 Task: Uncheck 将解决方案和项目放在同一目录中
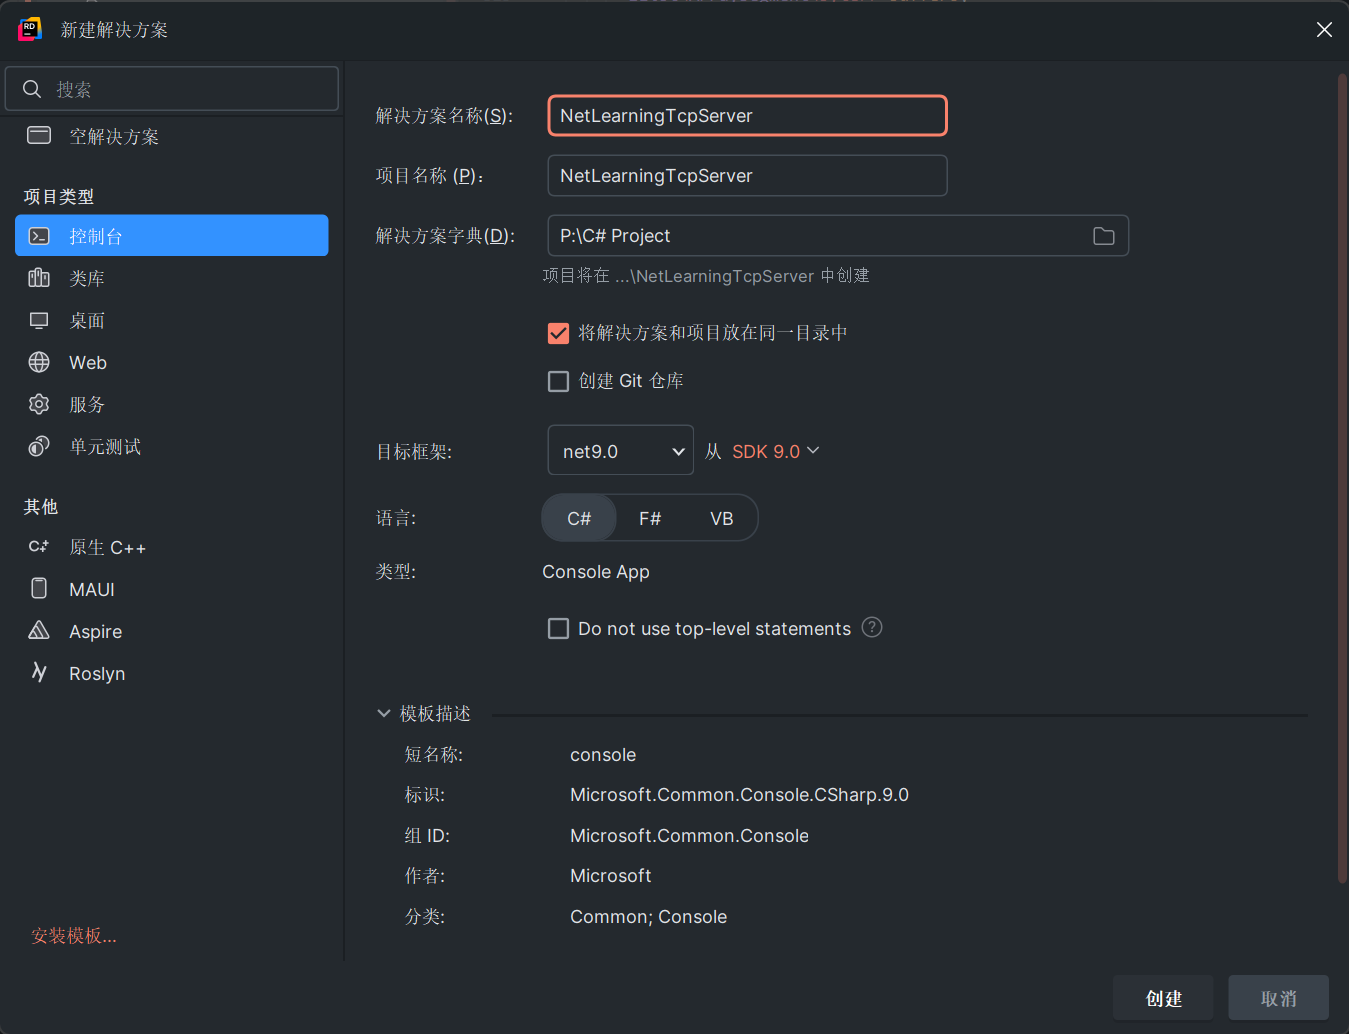(559, 333)
